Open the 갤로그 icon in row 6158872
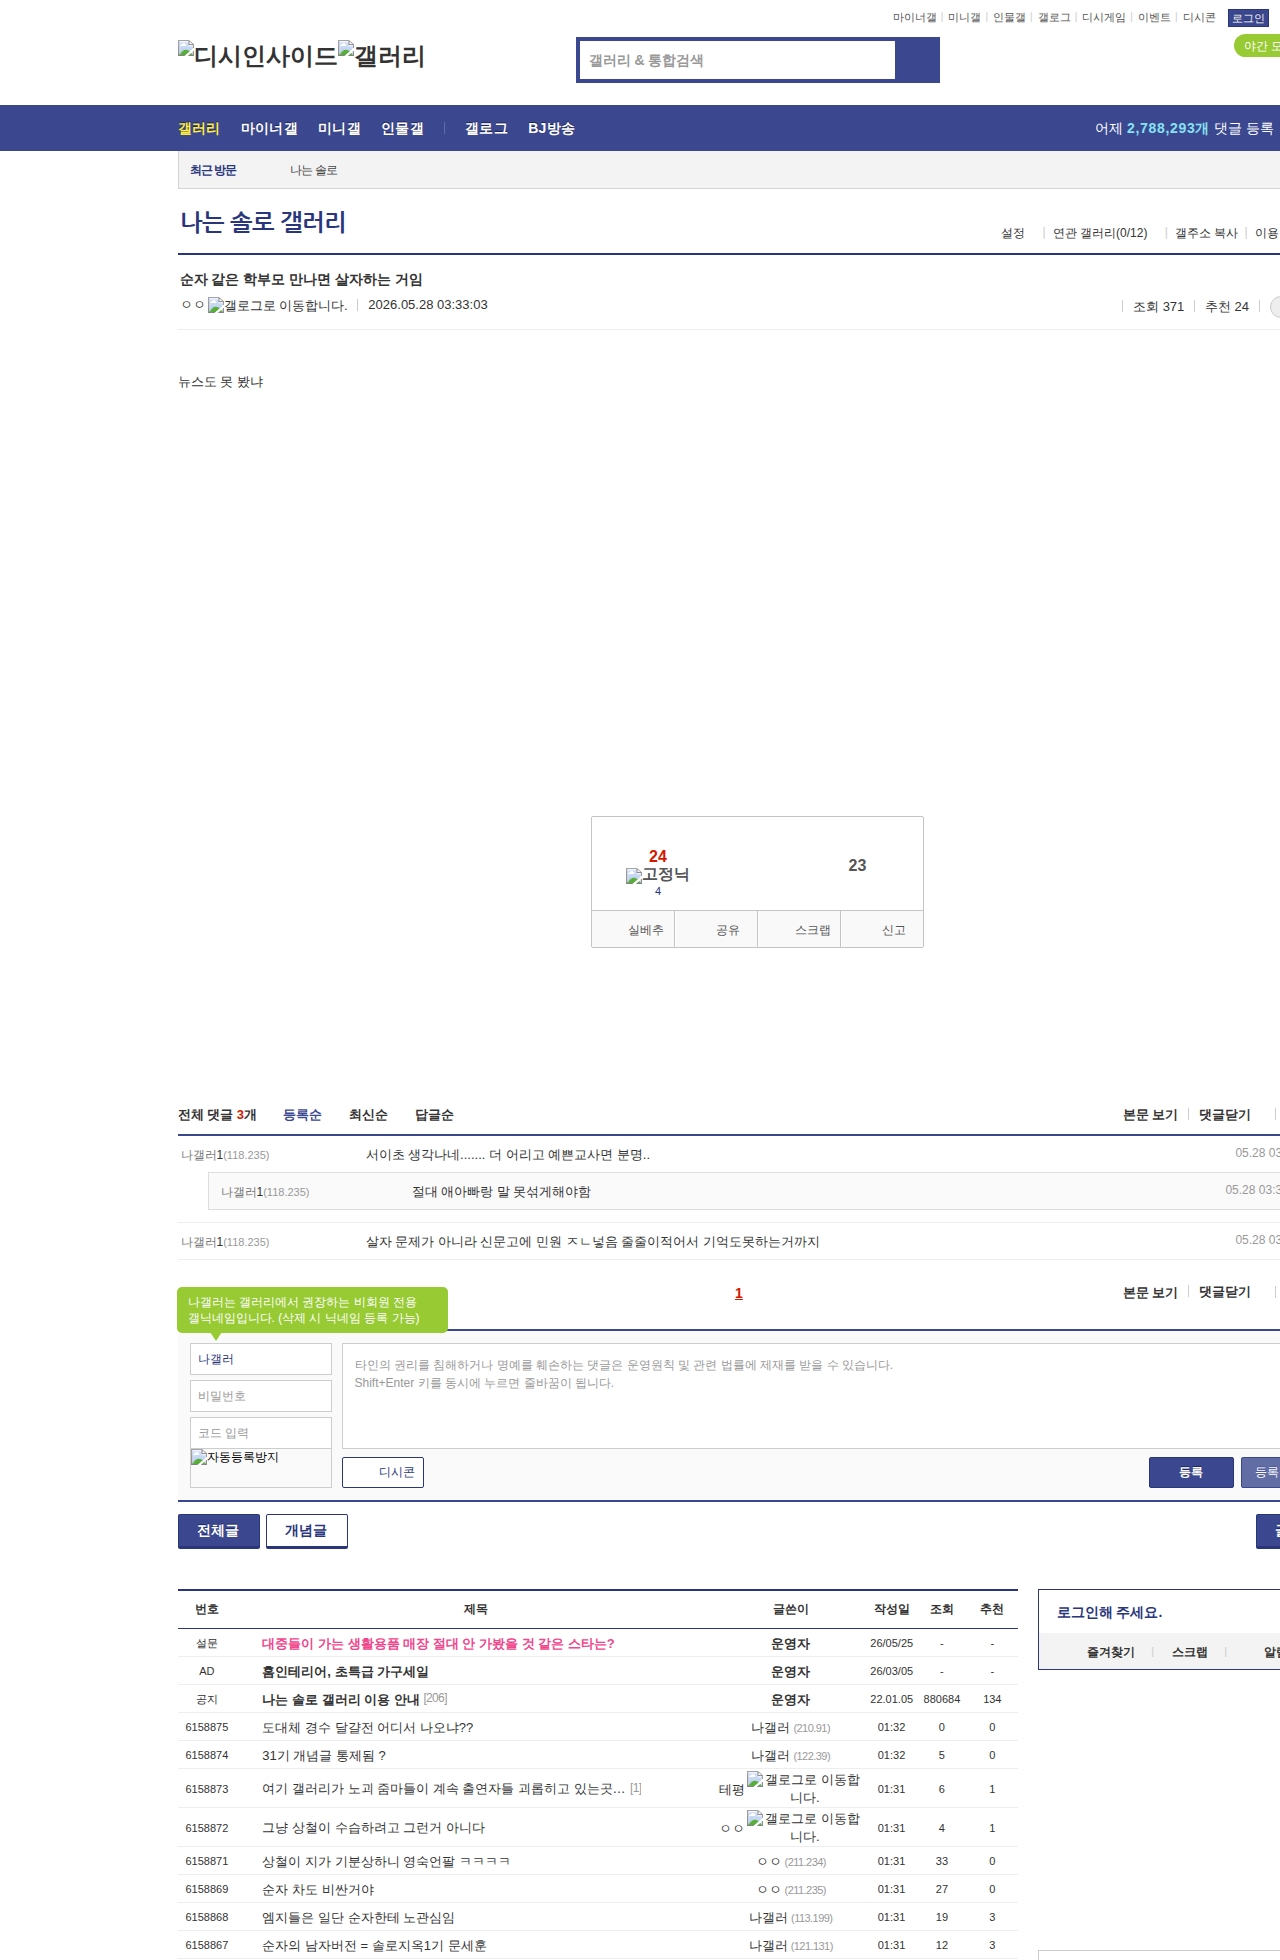Viewport: 1280px width, 1960px height. 804,1827
